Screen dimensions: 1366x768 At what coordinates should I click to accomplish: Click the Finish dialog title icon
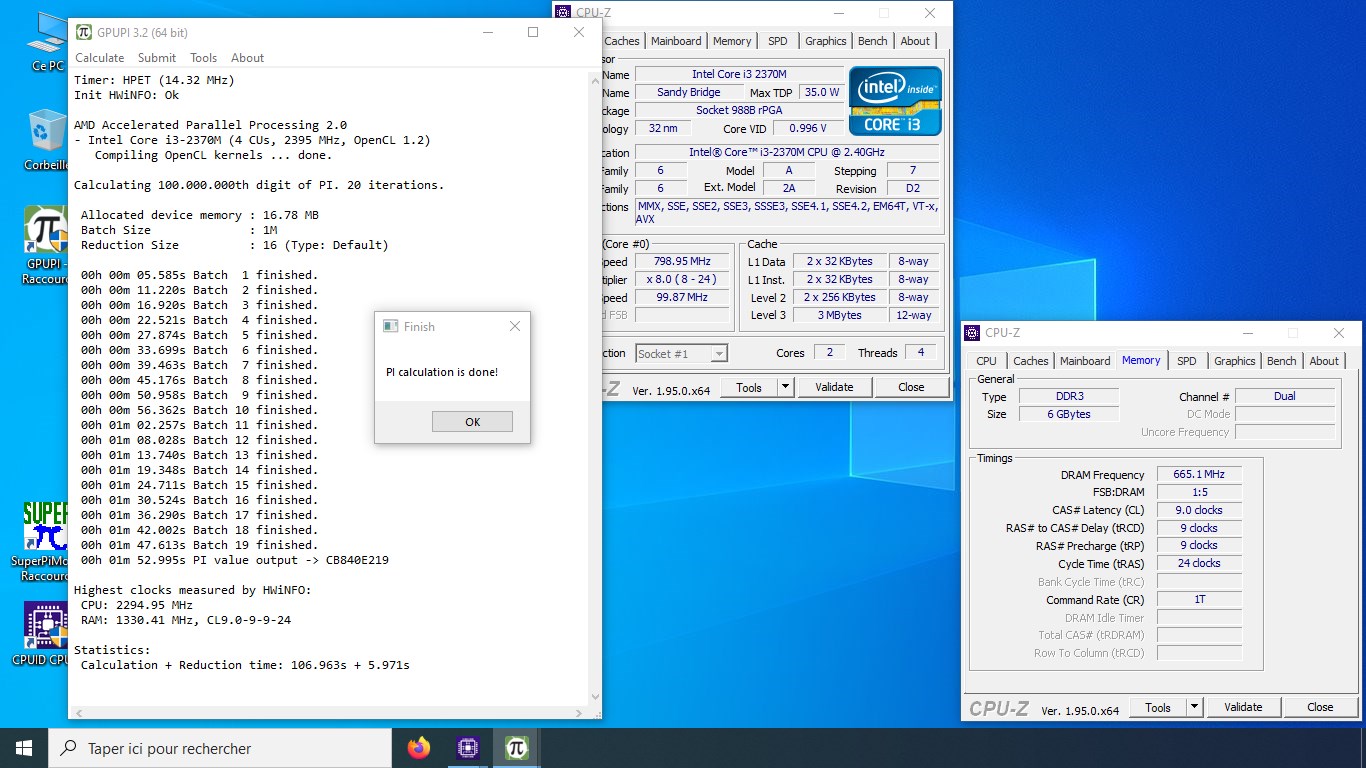(x=391, y=326)
